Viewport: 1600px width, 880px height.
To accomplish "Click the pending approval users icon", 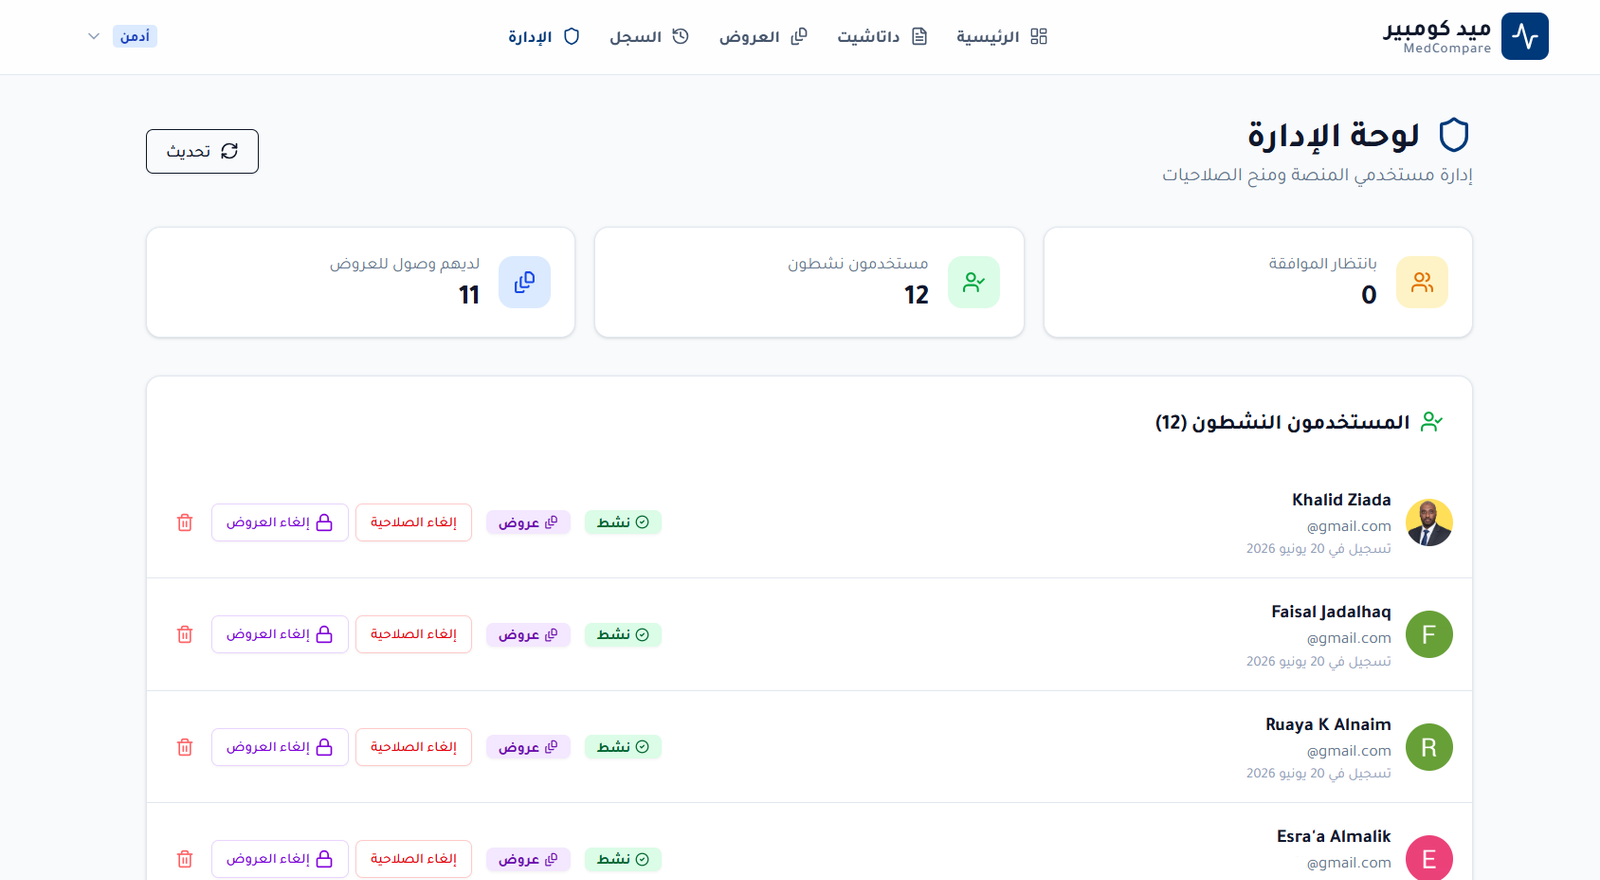I will coord(1422,282).
